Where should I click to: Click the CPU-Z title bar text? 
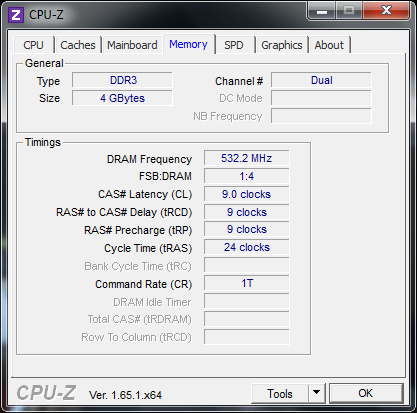[46, 15]
